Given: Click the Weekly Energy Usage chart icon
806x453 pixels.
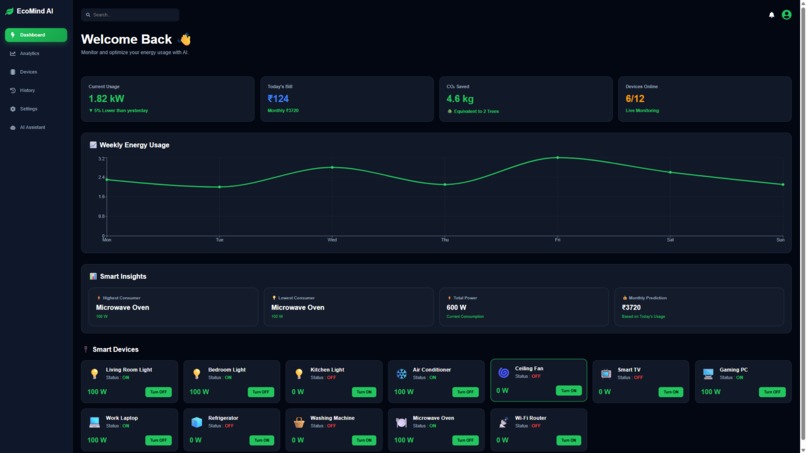Looking at the screenshot, I should click(93, 145).
